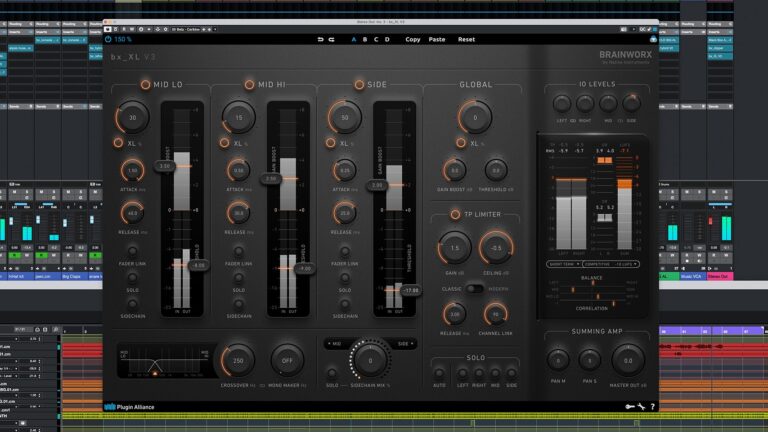The image size is (768, 432).
Task: Click the MID HI solo button
Action: (239, 278)
